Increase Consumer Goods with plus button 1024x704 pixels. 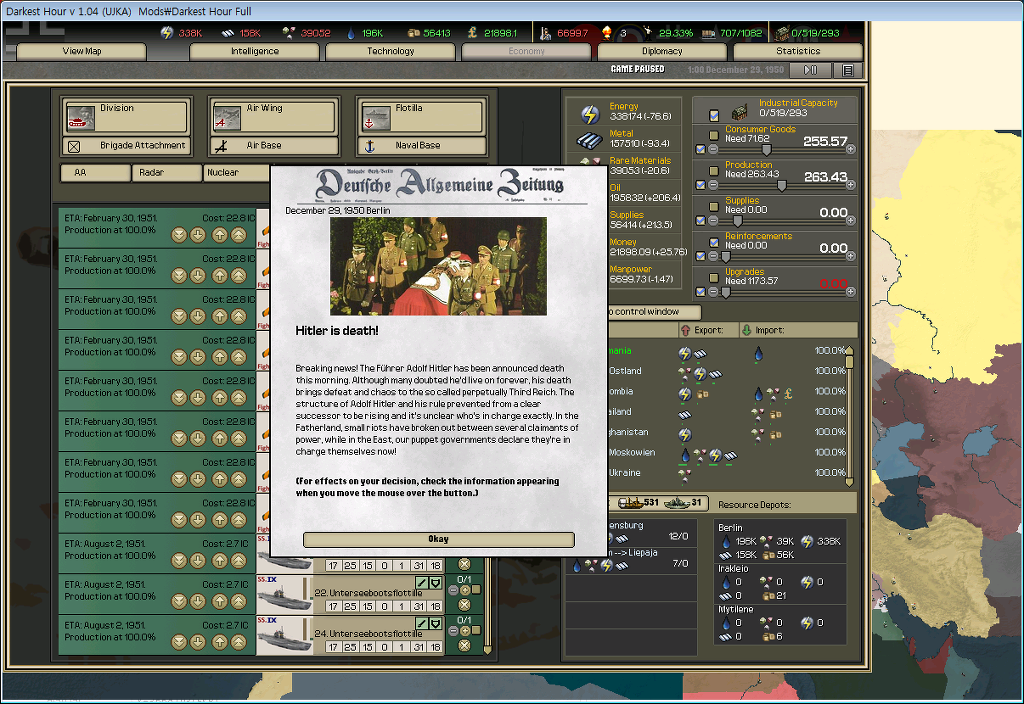pos(851,149)
